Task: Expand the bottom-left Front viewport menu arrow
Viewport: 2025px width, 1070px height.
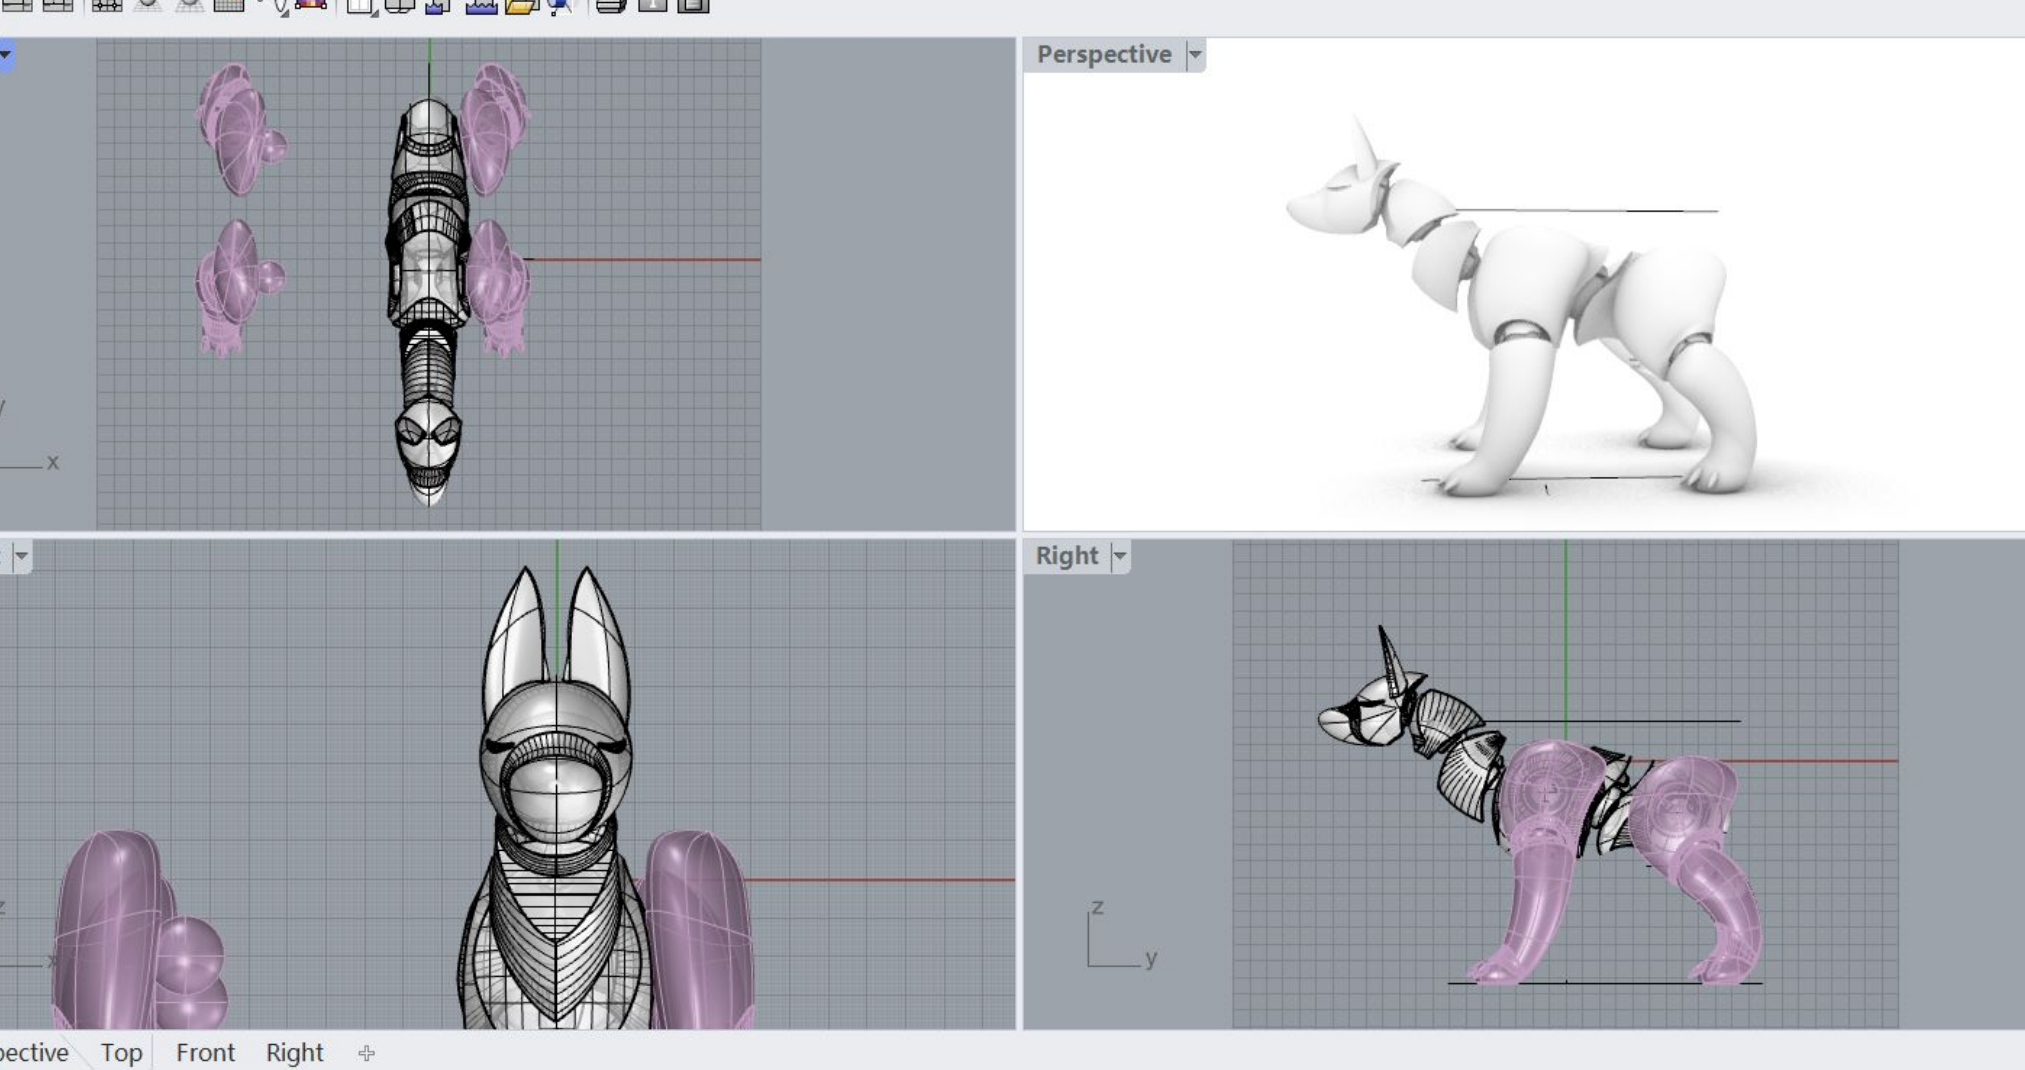Action: [21, 556]
